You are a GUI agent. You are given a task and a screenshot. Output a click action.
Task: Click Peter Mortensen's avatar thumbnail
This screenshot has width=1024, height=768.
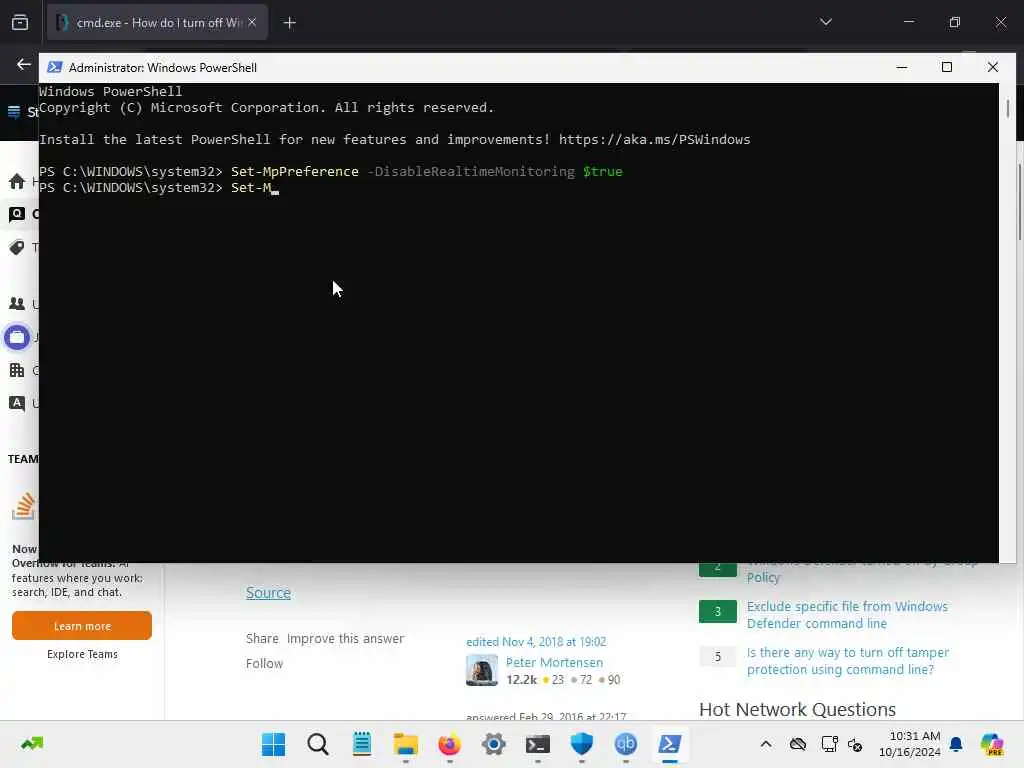pyautogui.click(x=481, y=670)
